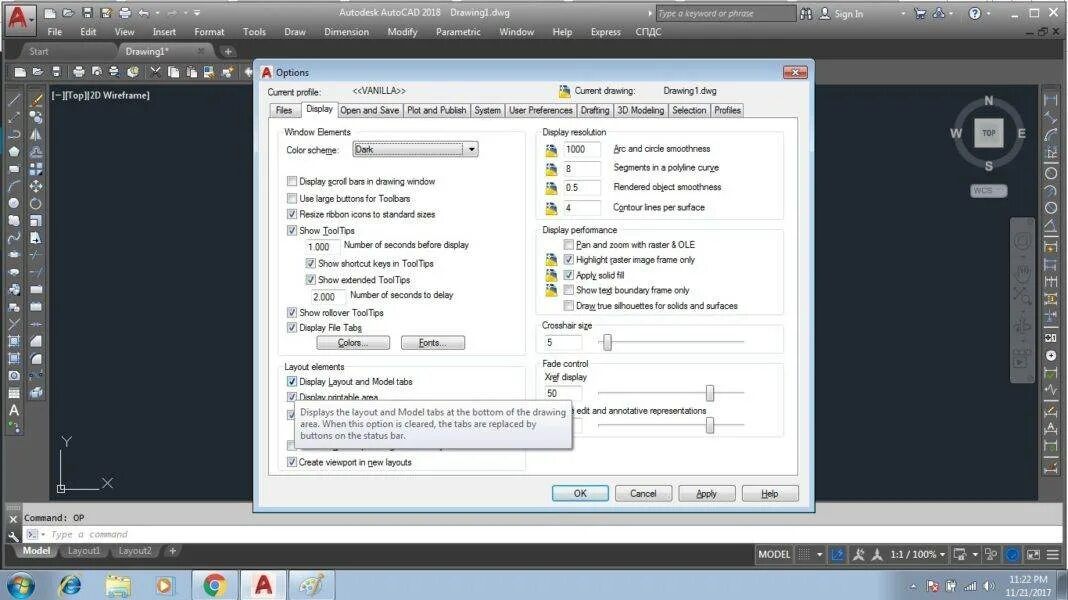Open the quick access toolbar customize dropdown
Viewport: 1068px width, 600px height.
point(197,13)
